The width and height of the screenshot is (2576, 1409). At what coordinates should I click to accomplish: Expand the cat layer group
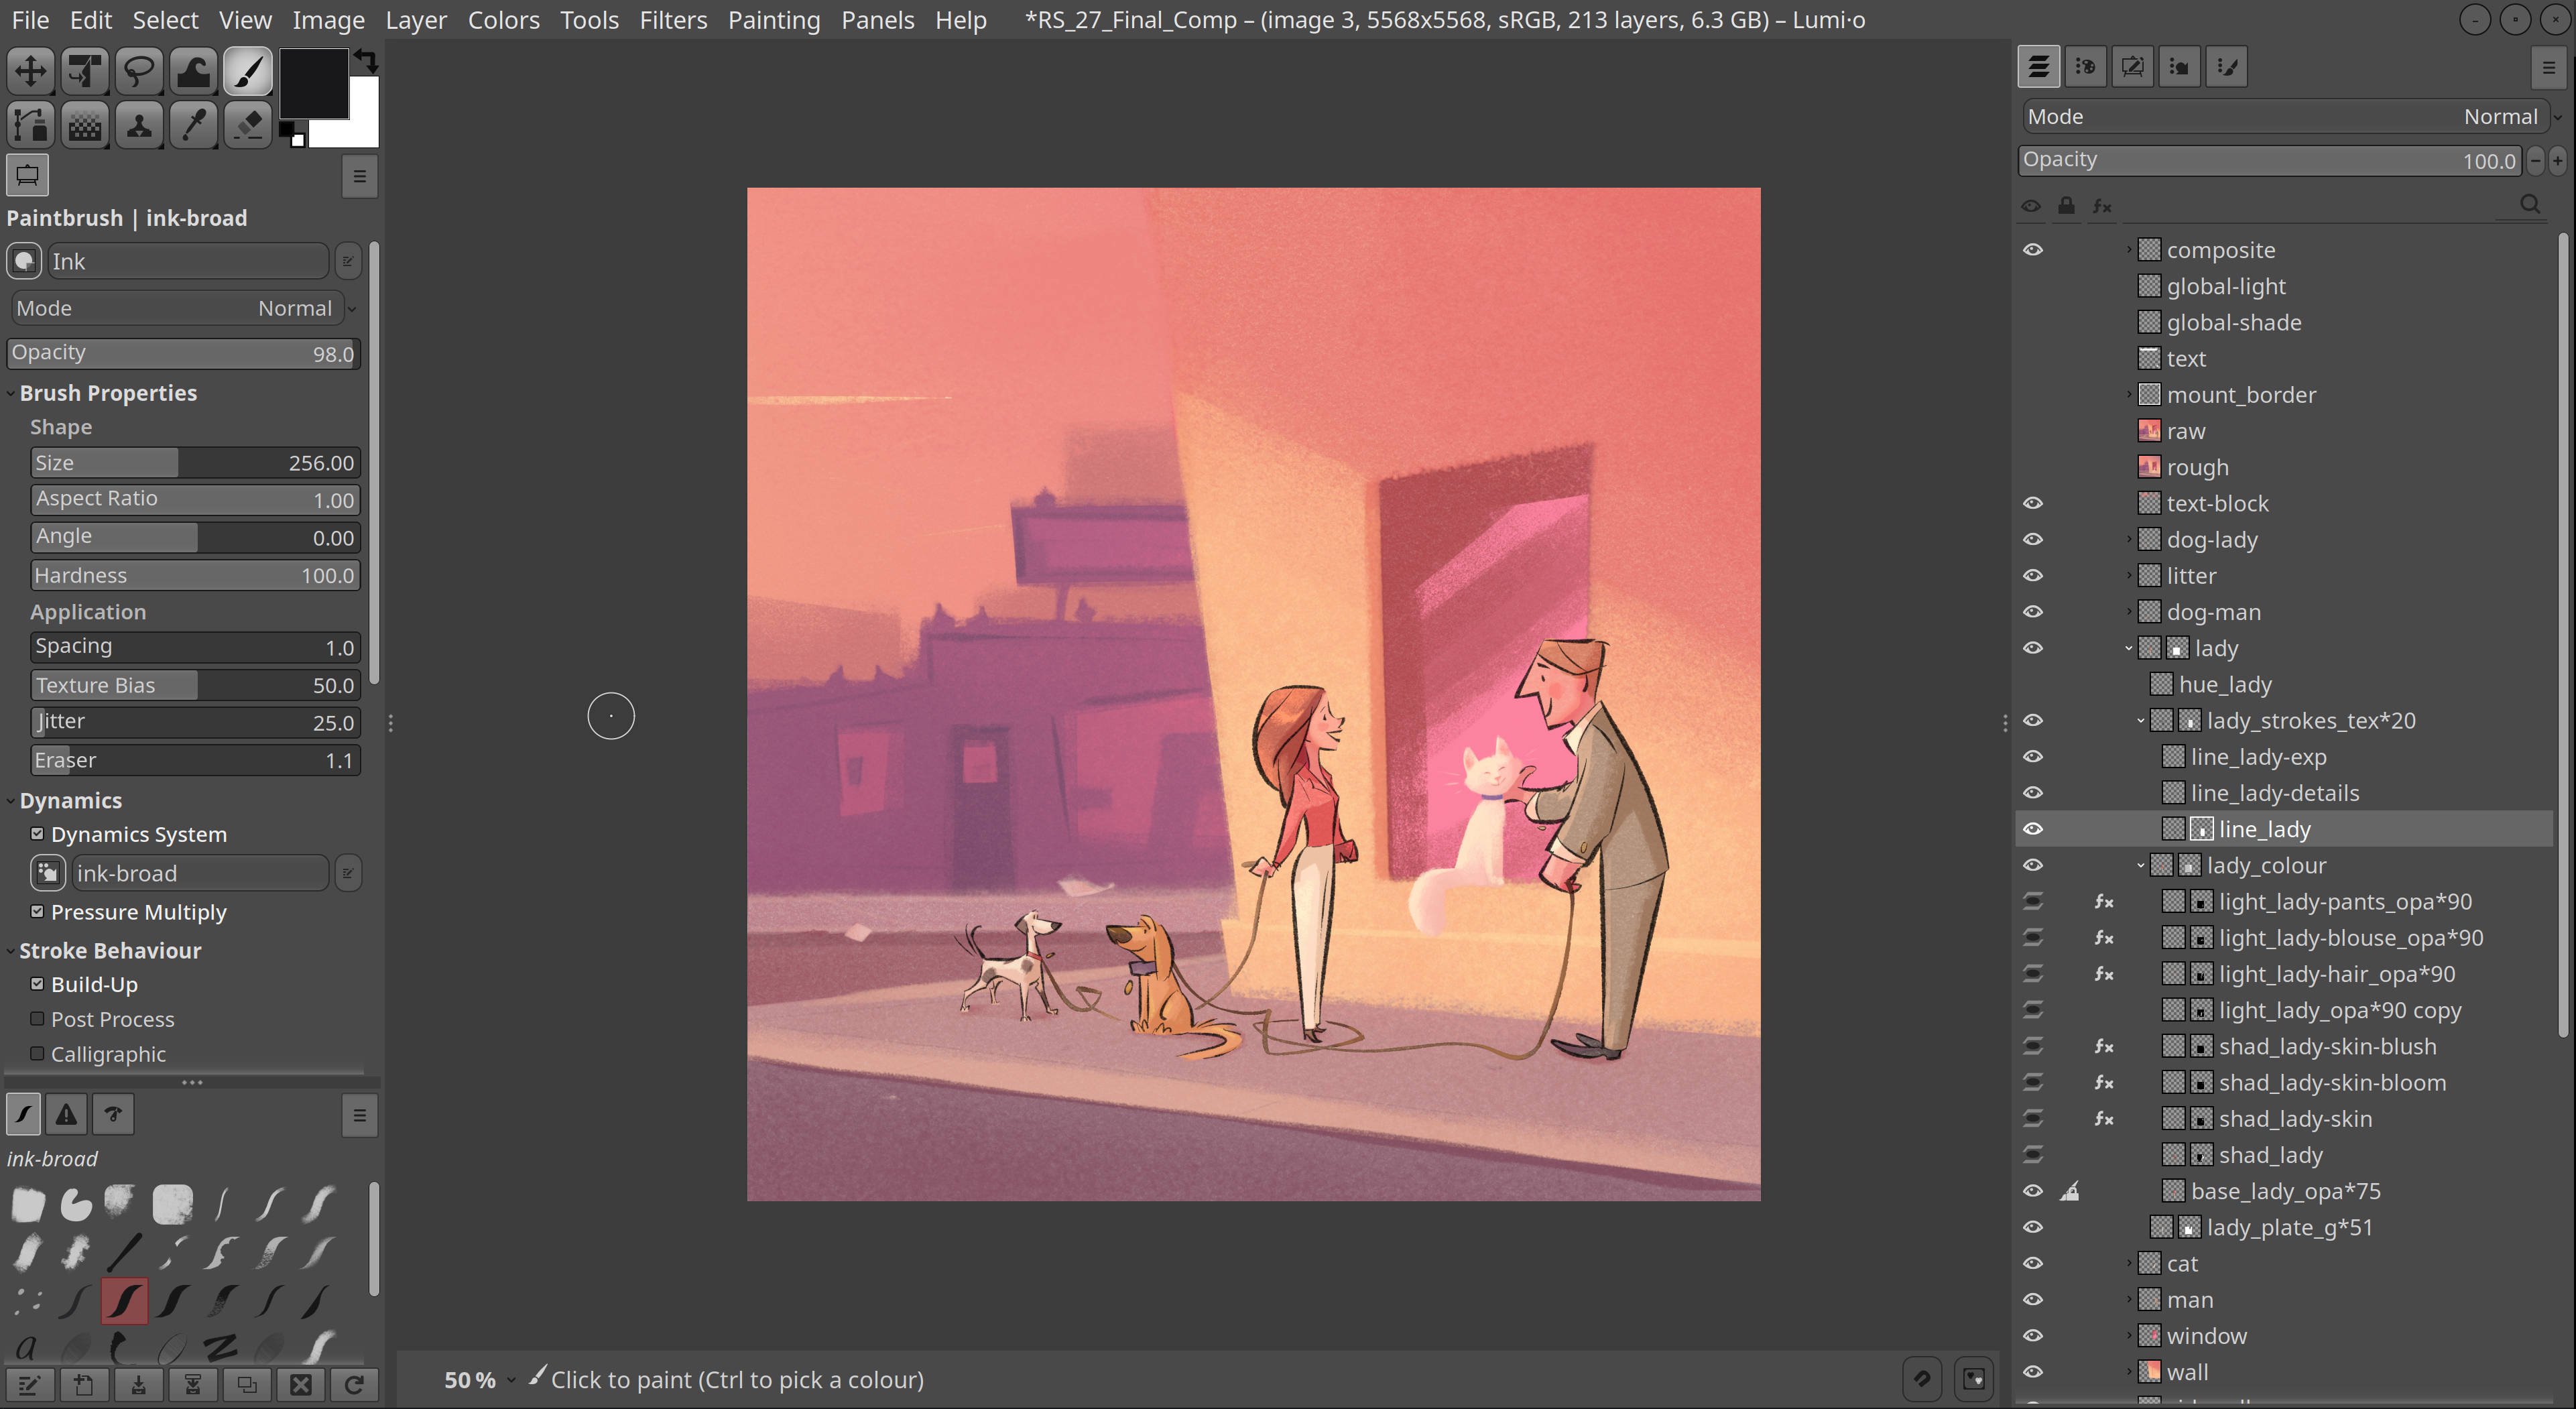coord(2128,1263)
